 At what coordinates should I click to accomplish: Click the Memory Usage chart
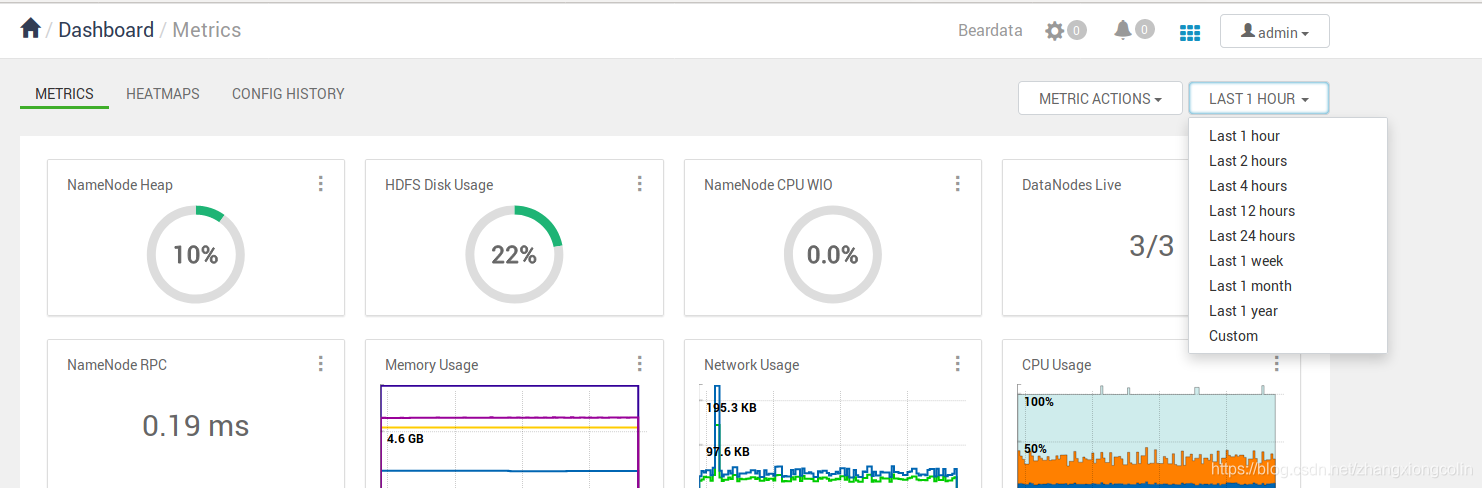tap(510, 437)
